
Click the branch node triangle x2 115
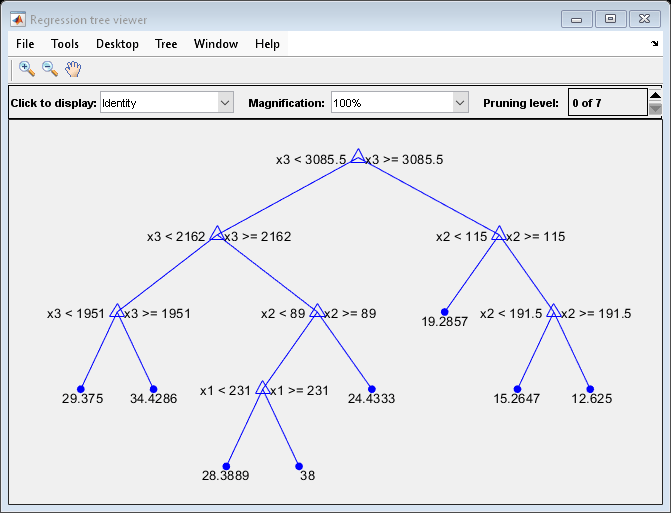tap(499, 233)
